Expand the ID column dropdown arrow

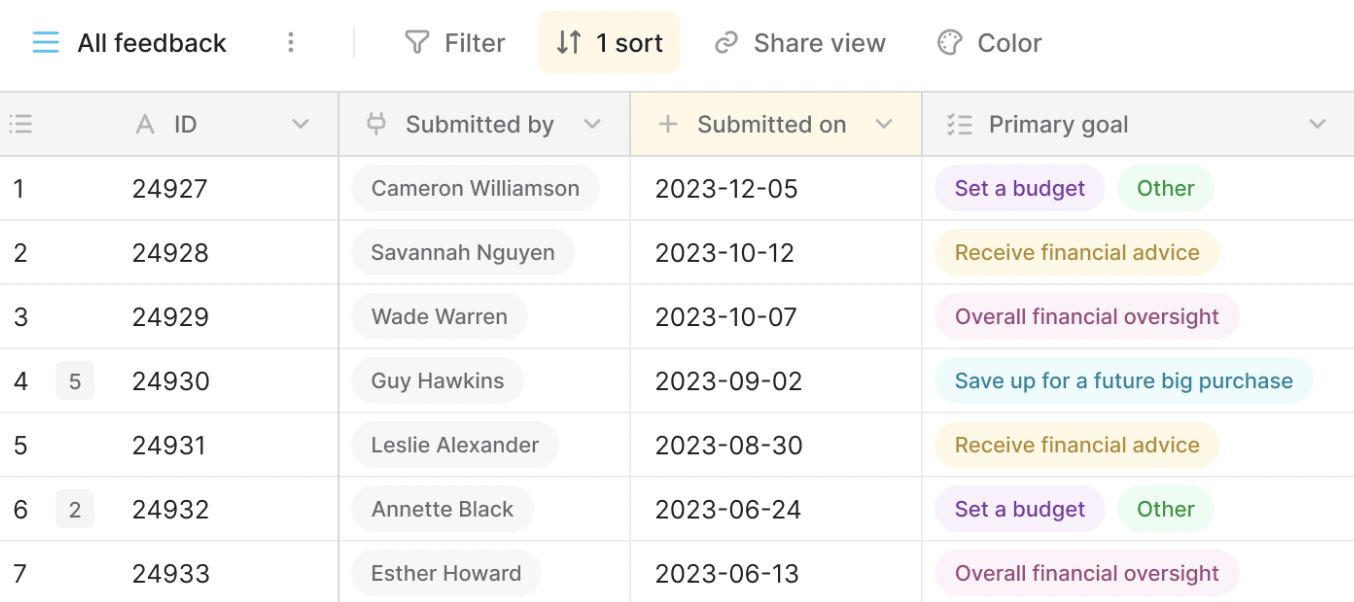coord(300,124)
